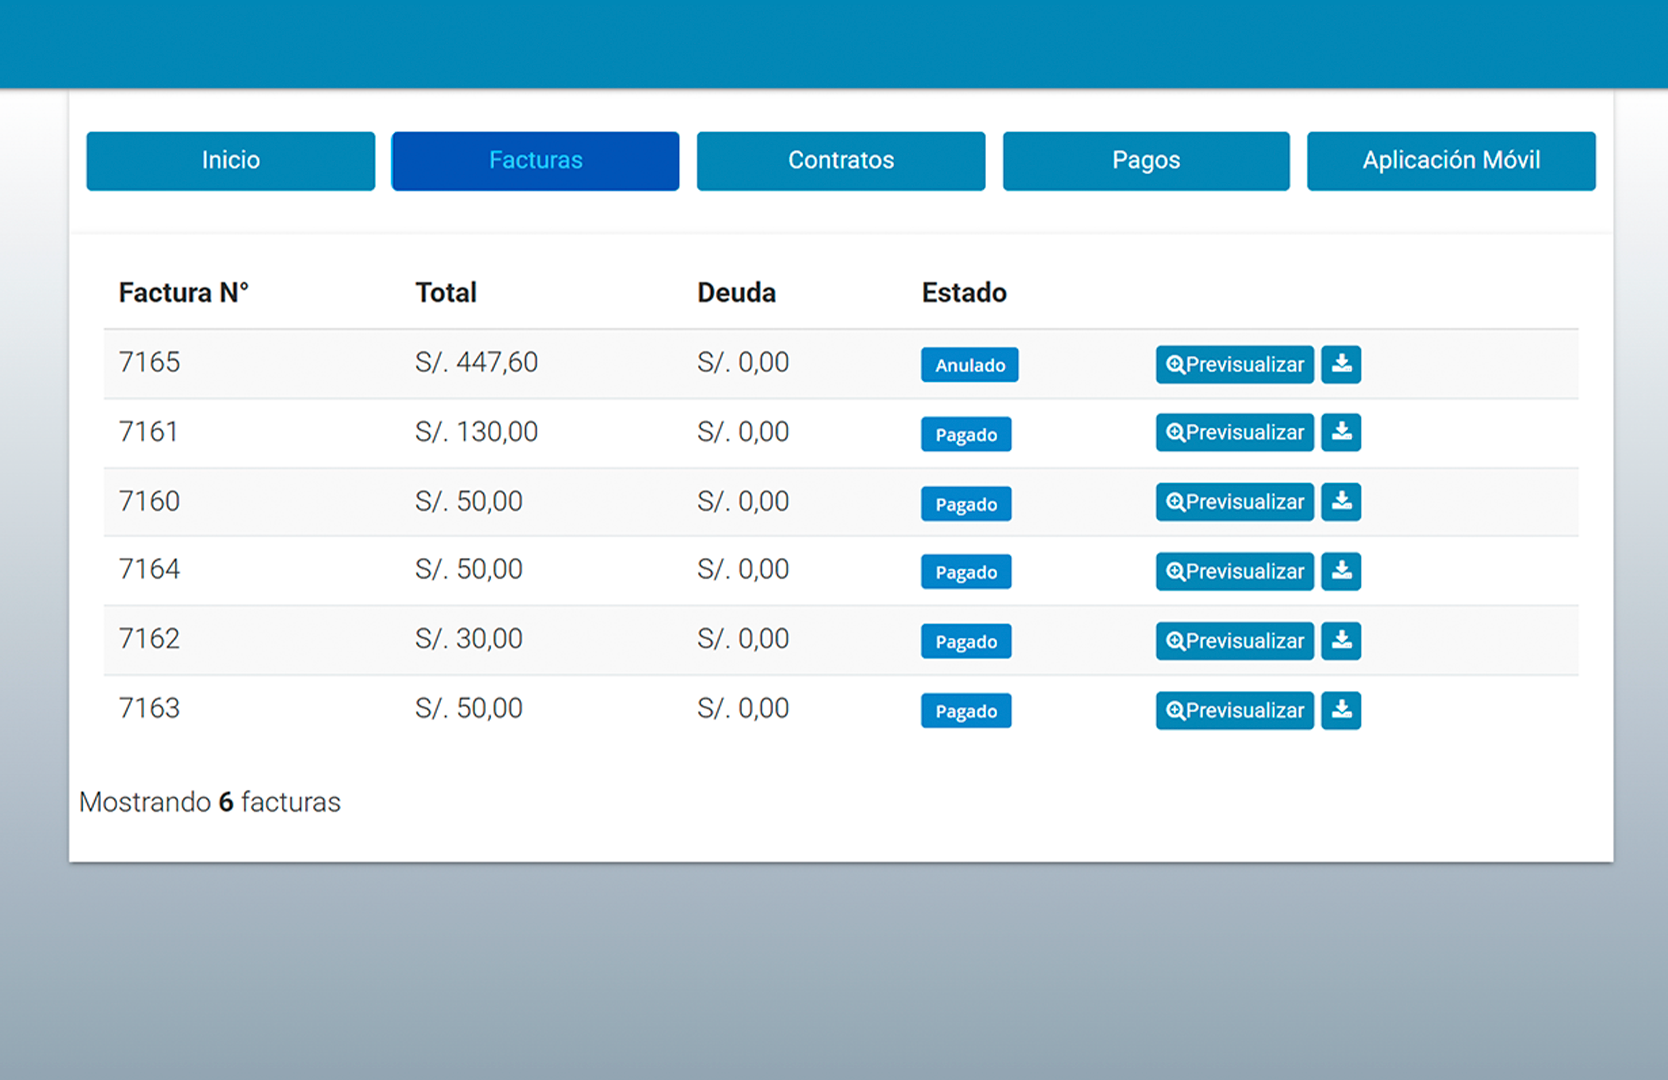
Task: Download invoice 7164
Action: pyautogui.click(x=1340, y=572)
